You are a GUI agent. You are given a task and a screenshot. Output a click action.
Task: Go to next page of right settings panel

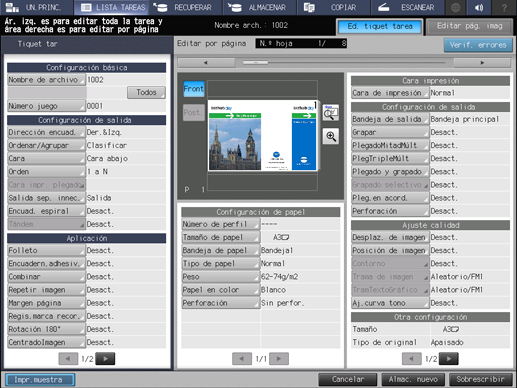coord(449,359)
